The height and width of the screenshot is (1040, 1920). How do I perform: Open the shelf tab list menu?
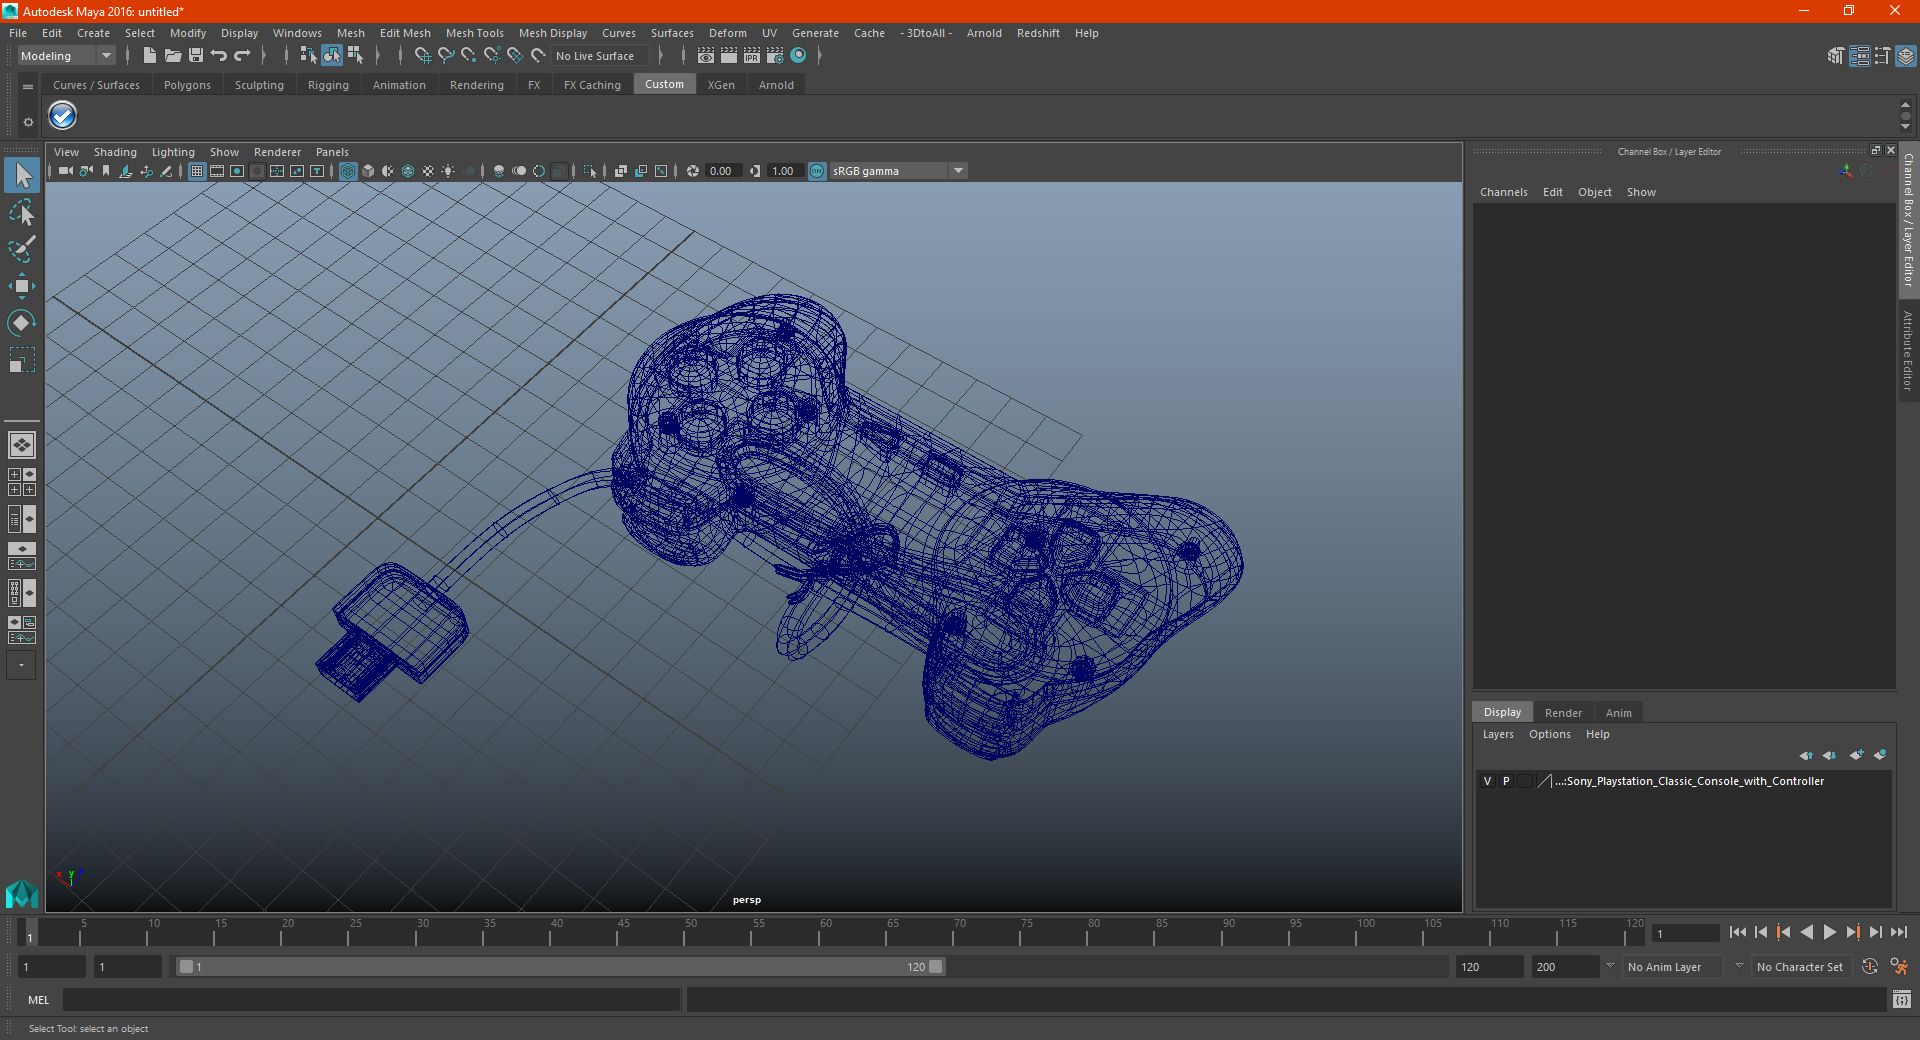(x=28, y=87)
